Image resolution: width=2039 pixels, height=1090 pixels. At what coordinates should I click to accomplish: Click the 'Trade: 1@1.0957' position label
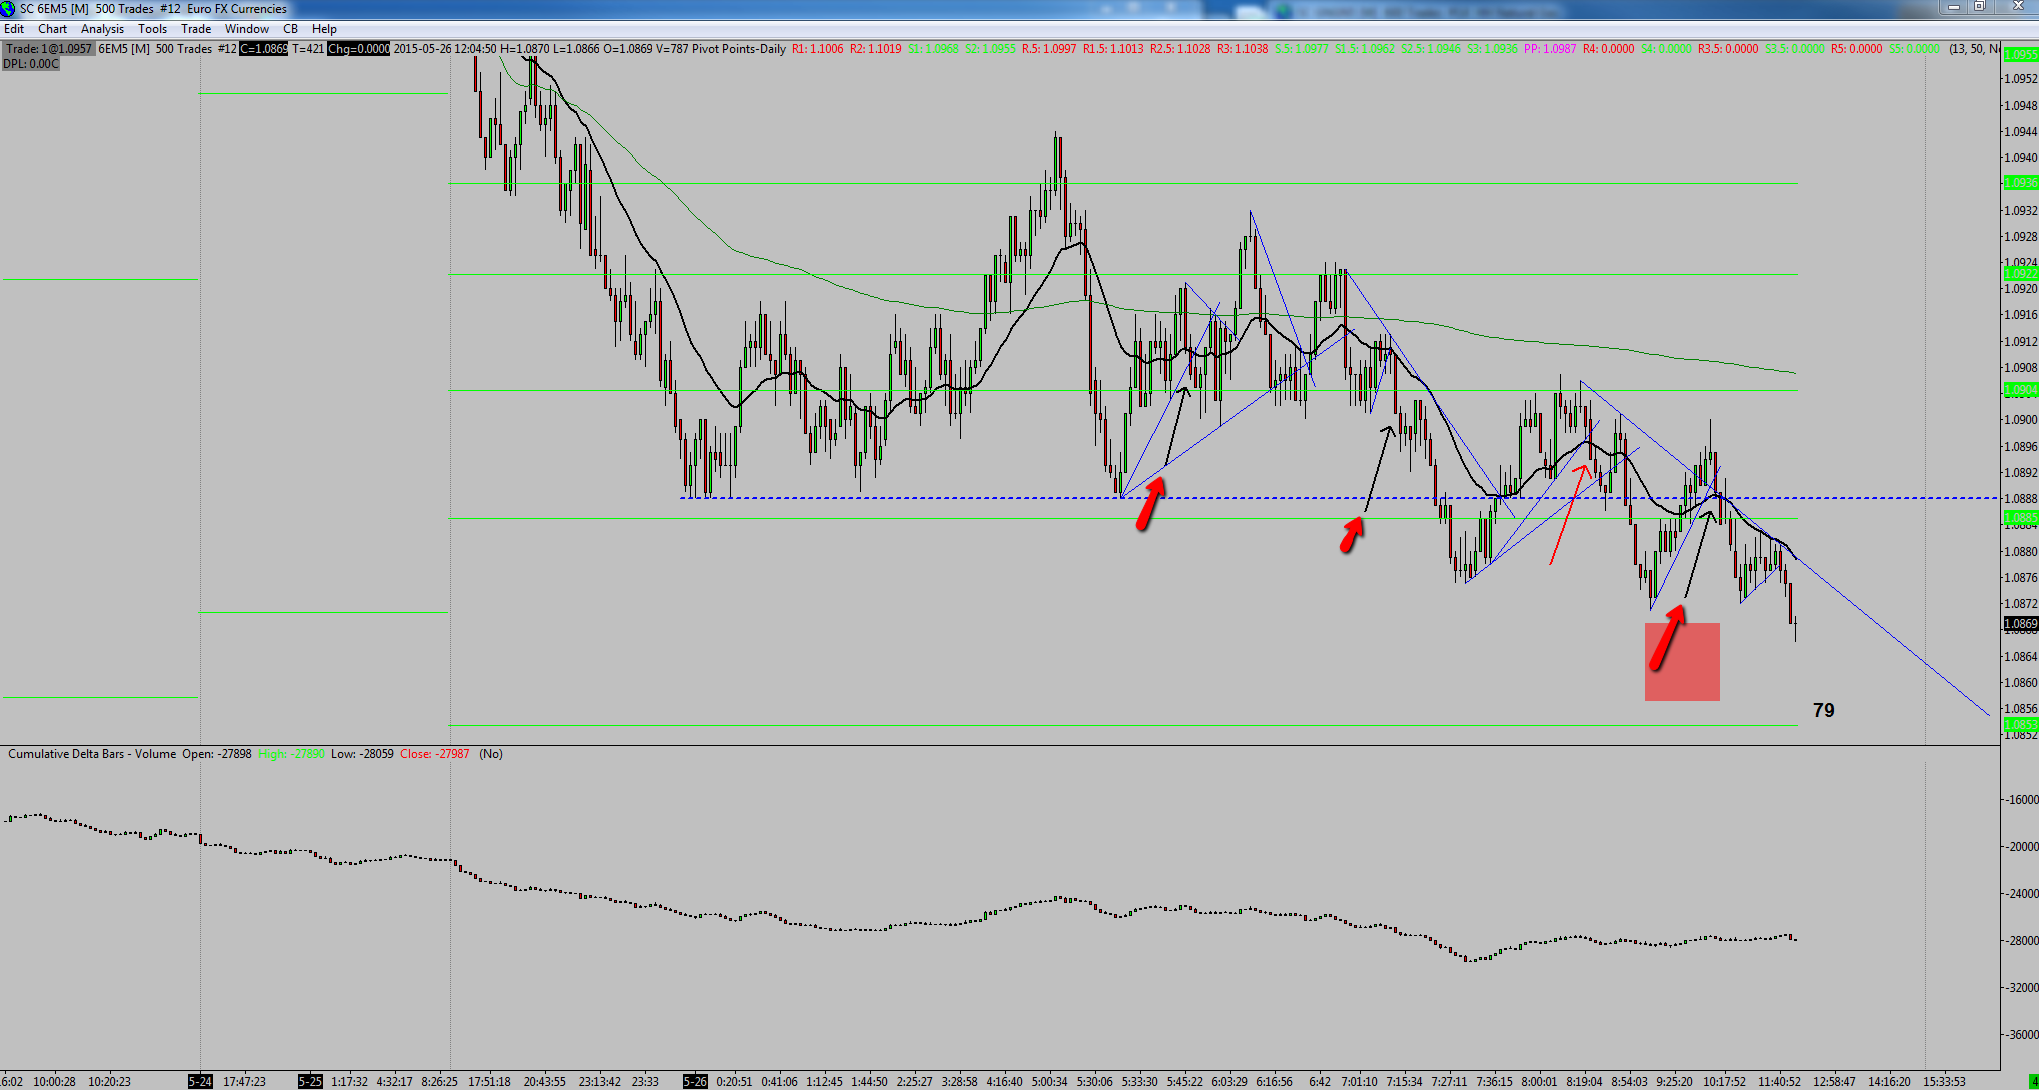(49, 49)
